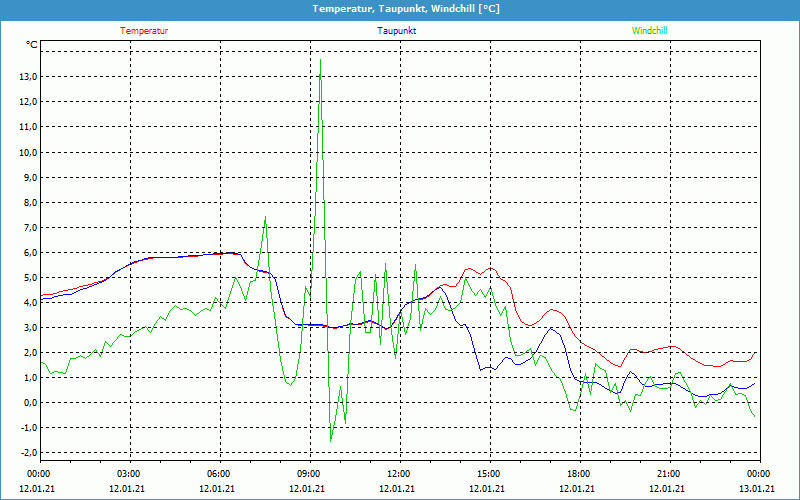Click the 13.01.21 date label
Viewport: 800px width, 500px height.
point(757,488)
